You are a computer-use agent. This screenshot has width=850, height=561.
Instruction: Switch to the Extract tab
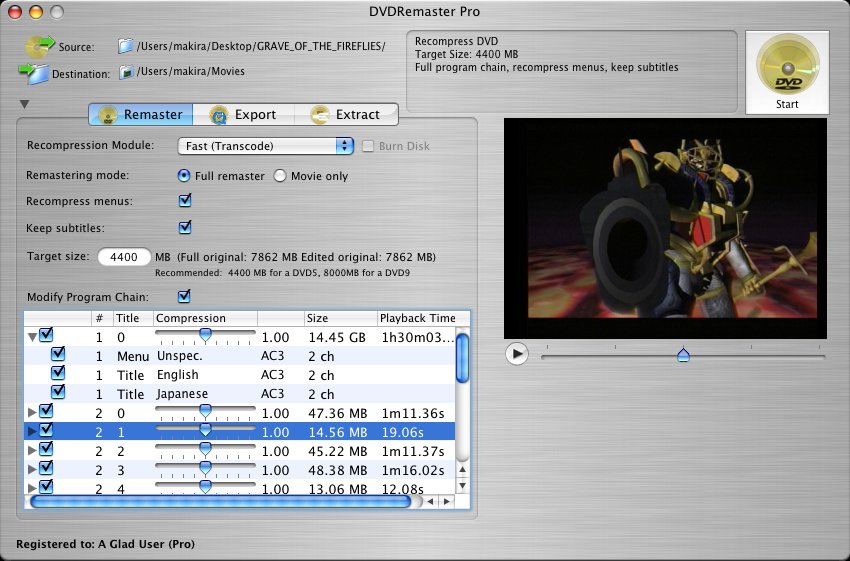346,114
